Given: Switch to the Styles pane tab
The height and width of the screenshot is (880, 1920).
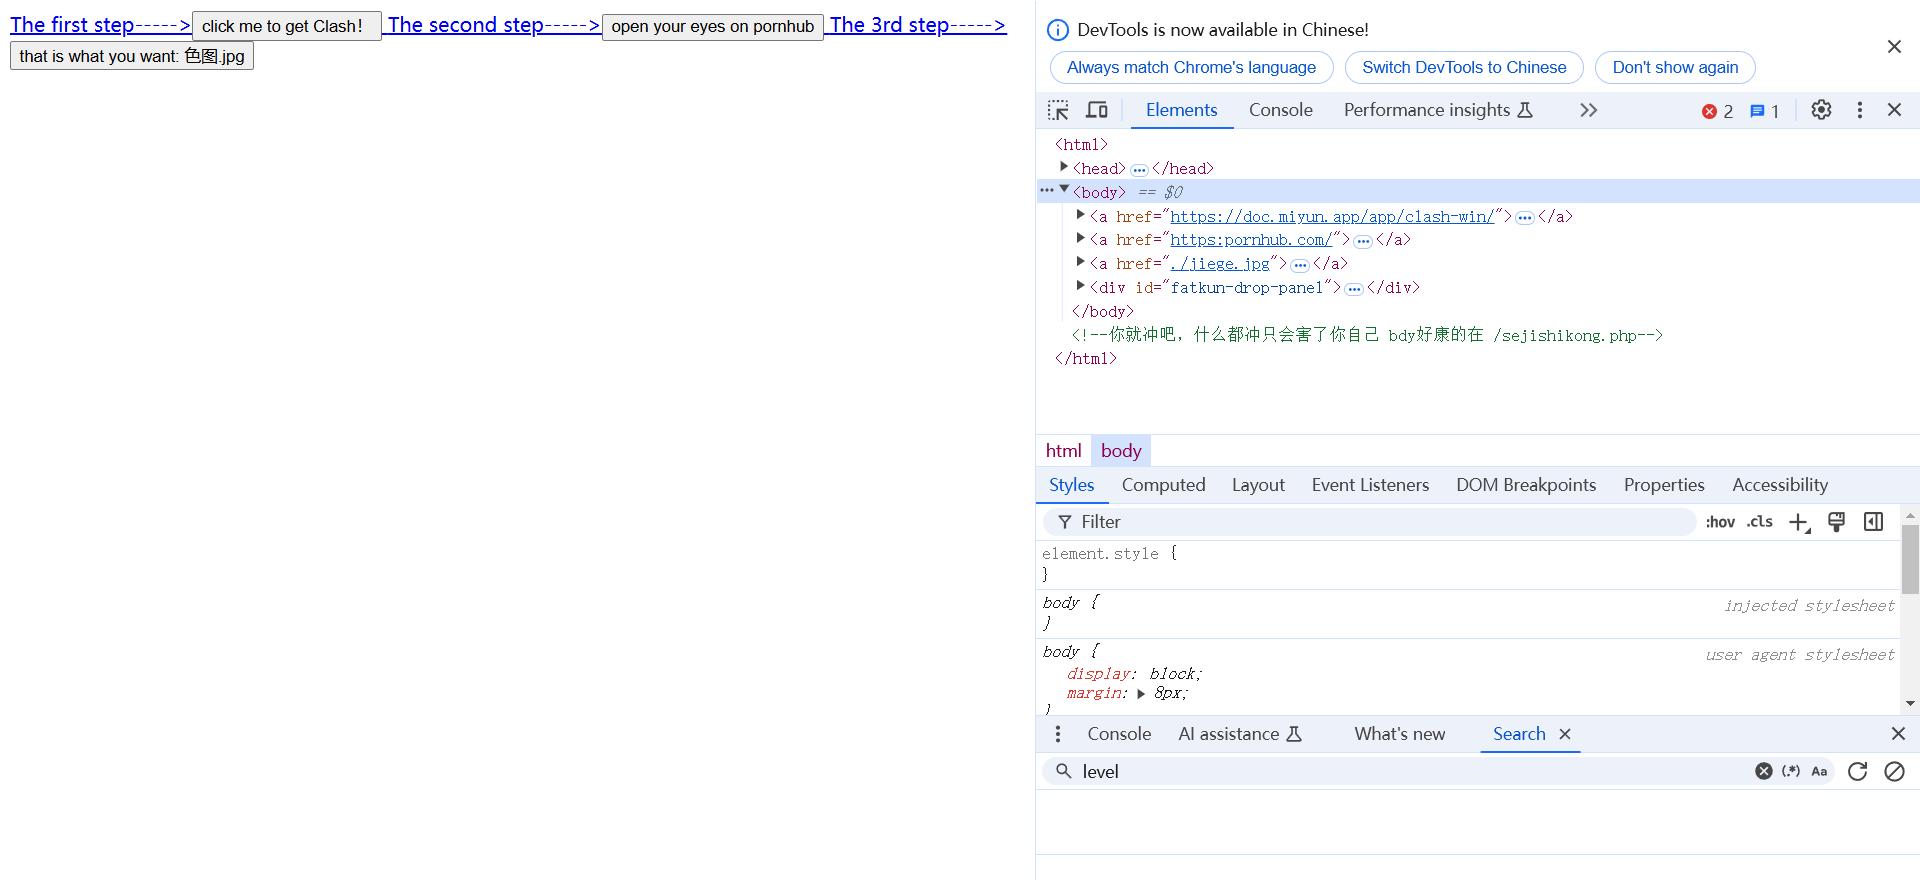Looking at the screenshot, I should coord(1071,485).
